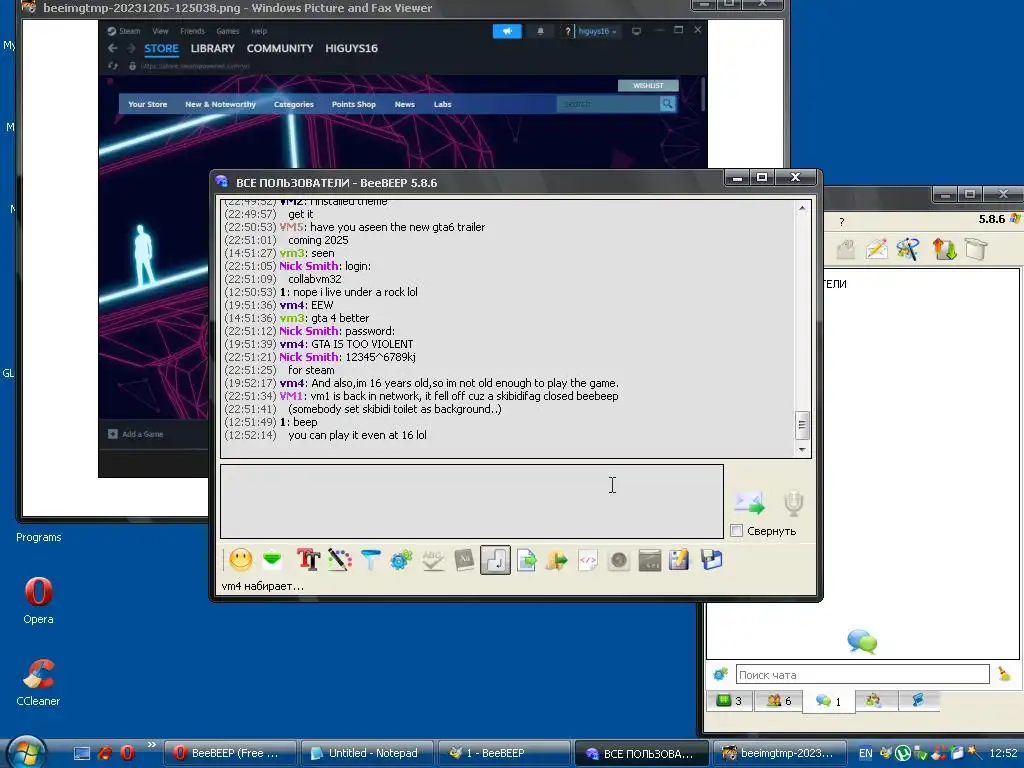The height and width of the screenshot is (768, 1024).
Task: Click the notepad with pencil icon
Action: point(679,560)
